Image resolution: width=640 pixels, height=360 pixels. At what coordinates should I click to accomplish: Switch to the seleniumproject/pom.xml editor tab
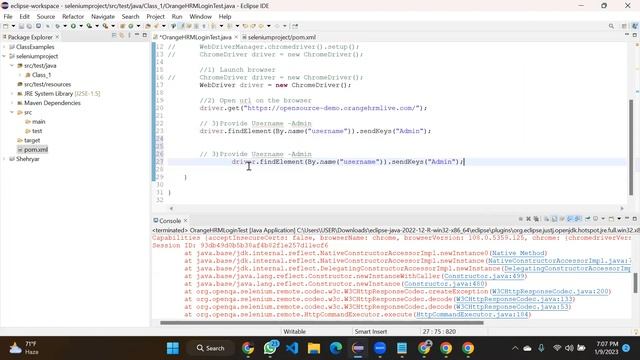pos(279,37)
